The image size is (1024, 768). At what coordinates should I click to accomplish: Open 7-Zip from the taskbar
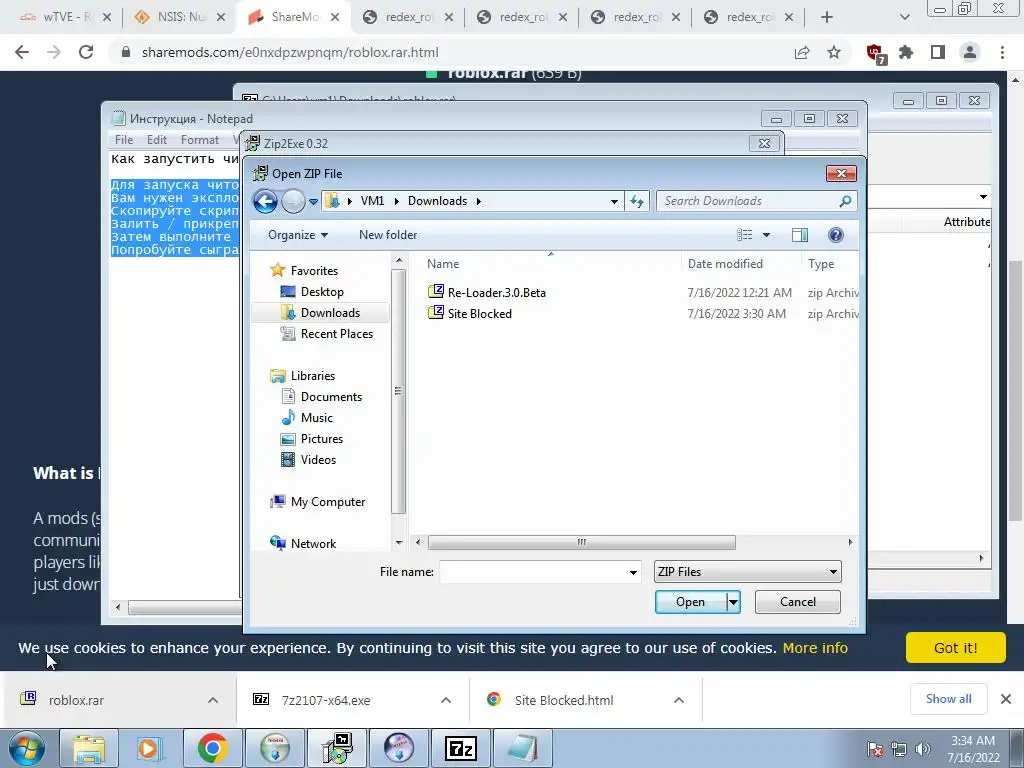(460, 748)
